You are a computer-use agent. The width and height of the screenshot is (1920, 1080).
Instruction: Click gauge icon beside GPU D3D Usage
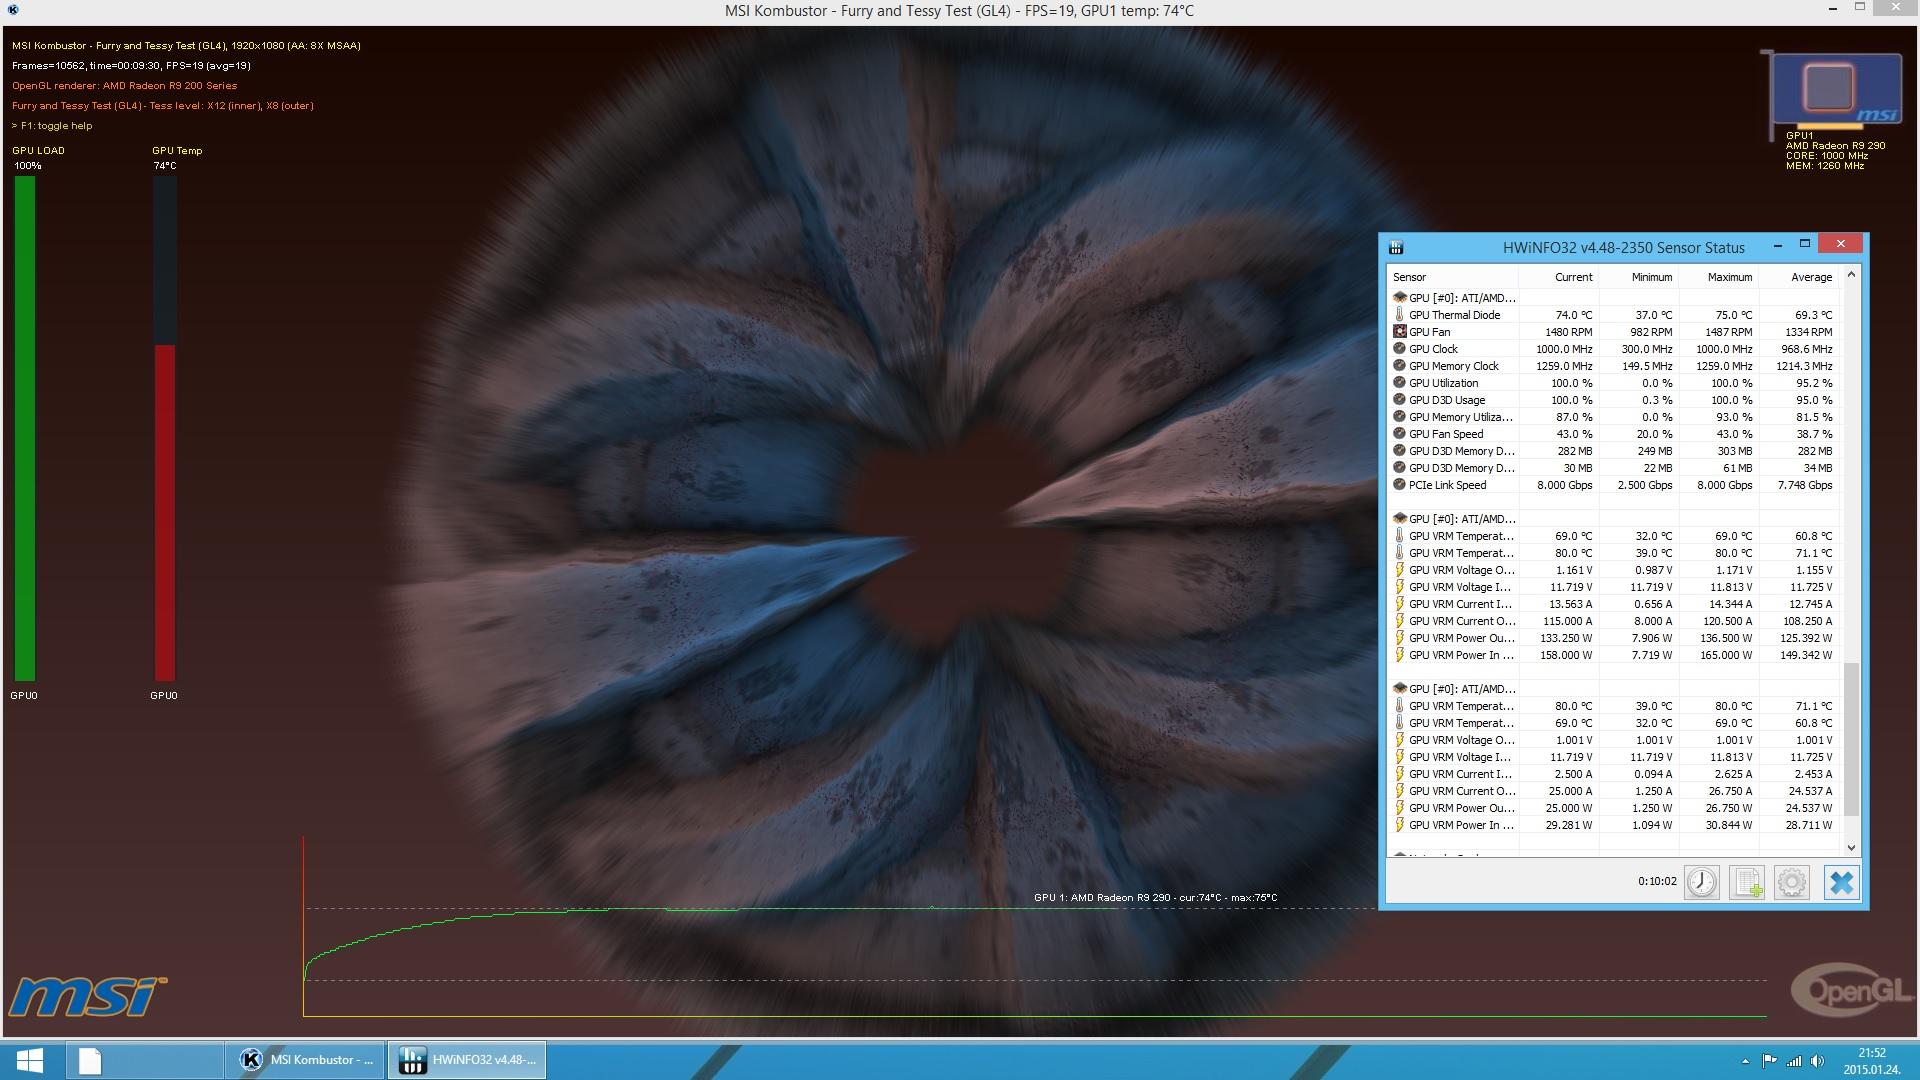[1399, 399]
